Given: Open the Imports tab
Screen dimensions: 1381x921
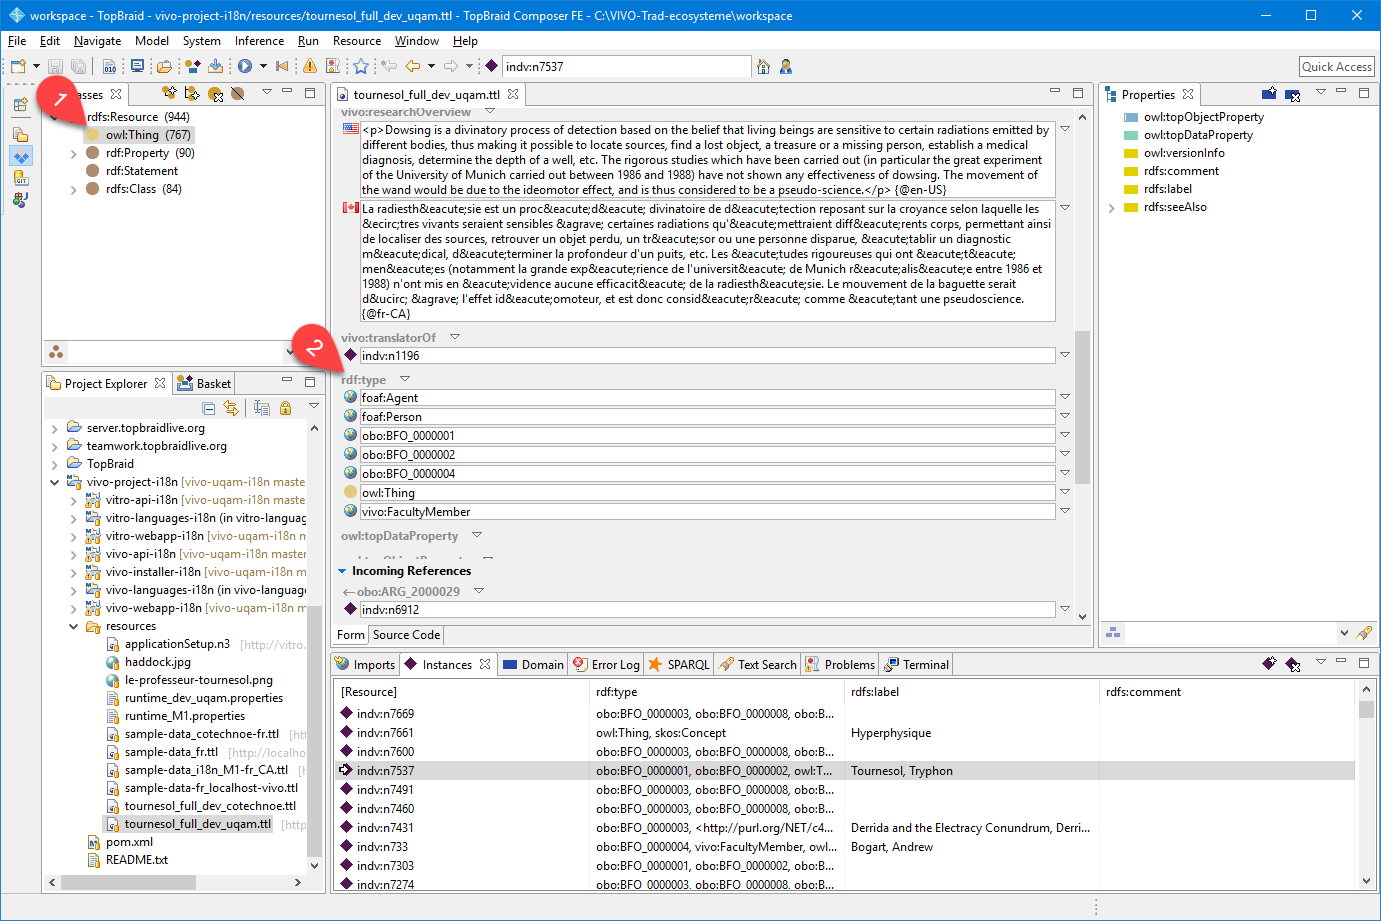Looking at the screenshot, I should [365, 664].
